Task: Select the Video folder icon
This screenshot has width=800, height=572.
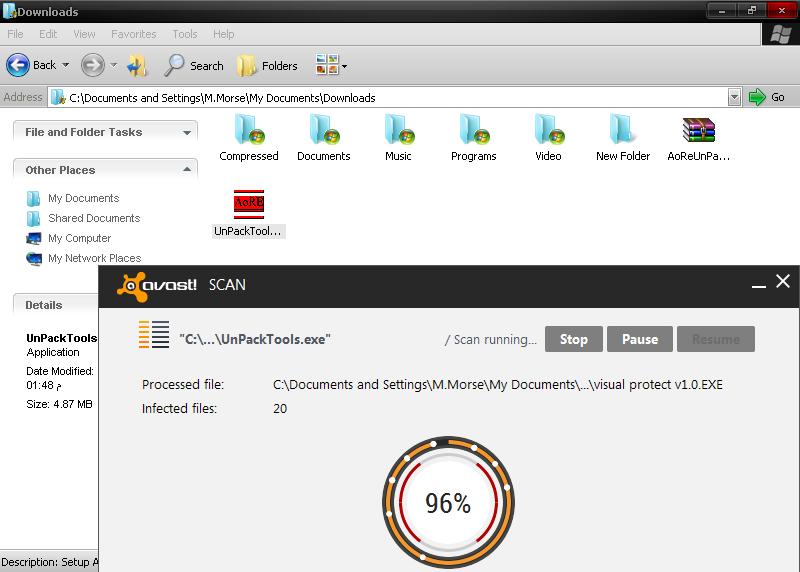Action: tap(549, 130)
